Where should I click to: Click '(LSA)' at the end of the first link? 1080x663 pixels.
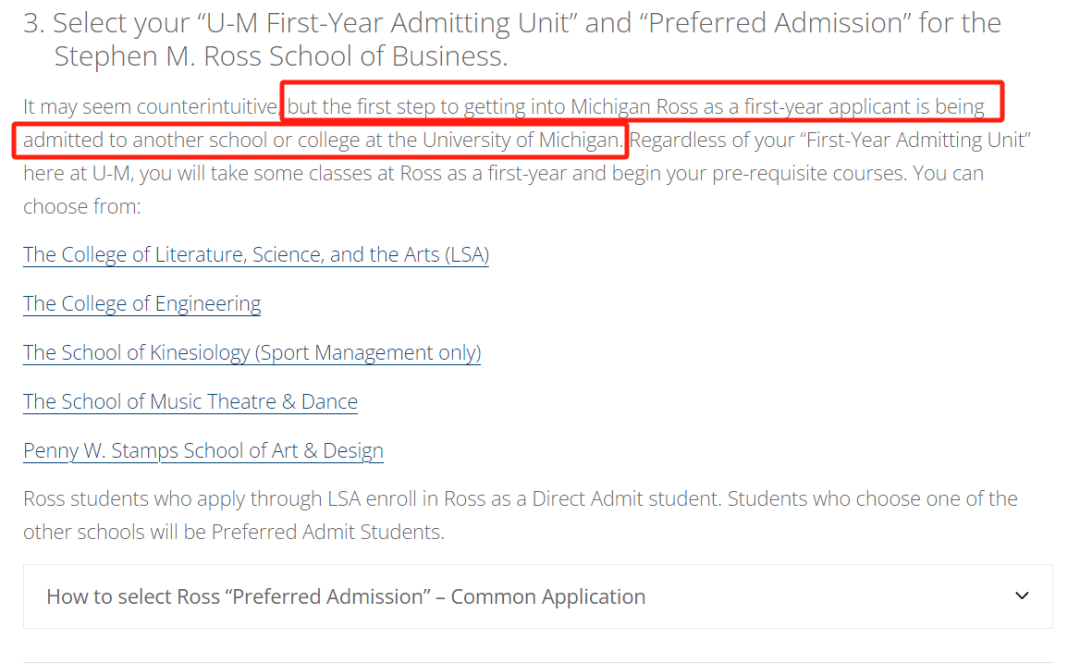(467, 254)
